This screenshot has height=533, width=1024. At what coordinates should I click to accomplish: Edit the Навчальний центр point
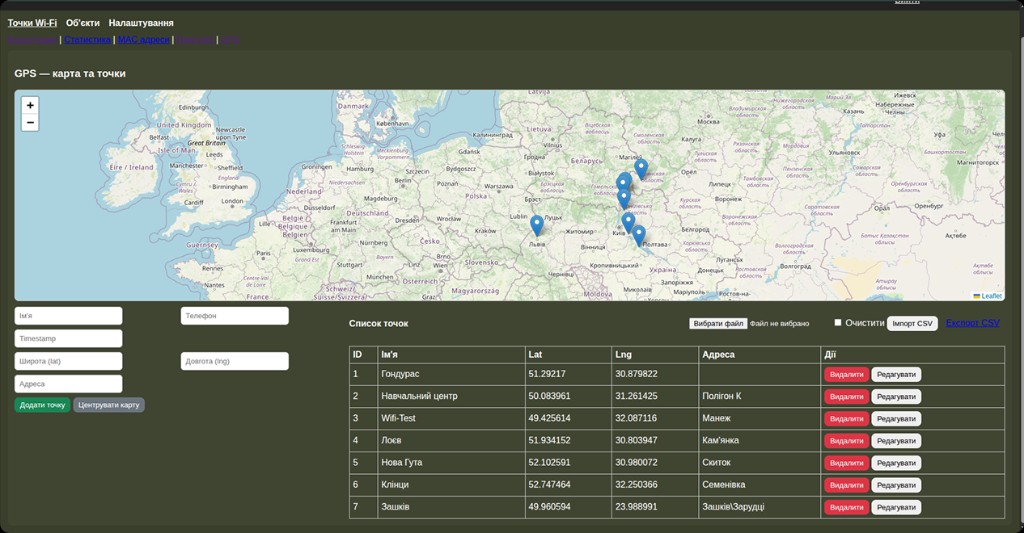[x=896, y=396]
